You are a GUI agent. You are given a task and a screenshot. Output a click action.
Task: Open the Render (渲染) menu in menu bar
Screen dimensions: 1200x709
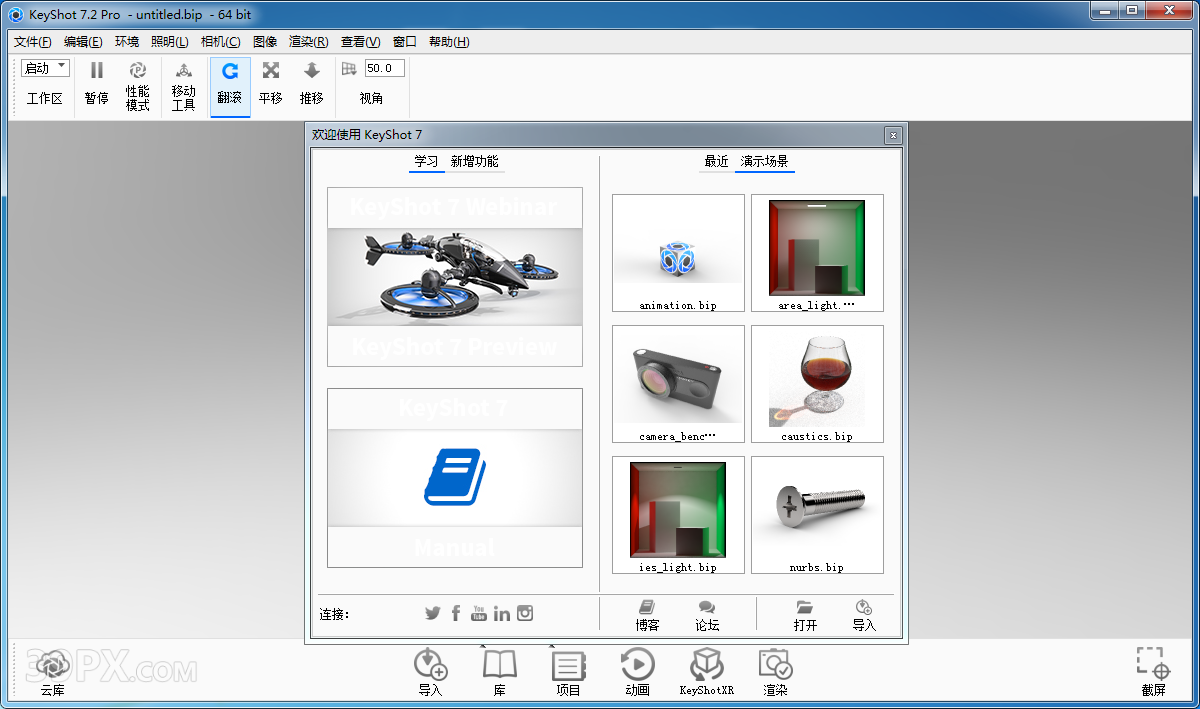click(308, 42)
